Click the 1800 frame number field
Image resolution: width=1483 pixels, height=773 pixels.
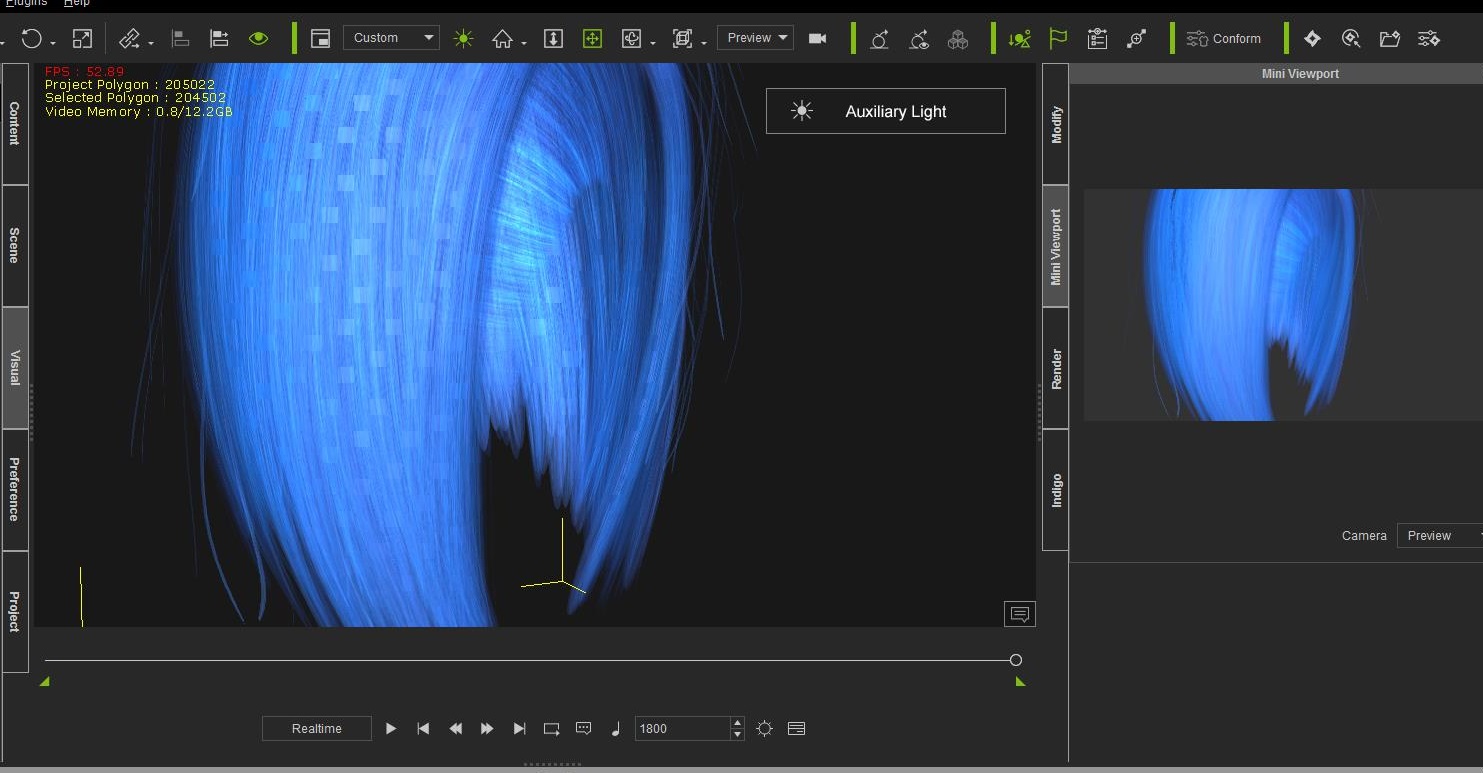683,729
